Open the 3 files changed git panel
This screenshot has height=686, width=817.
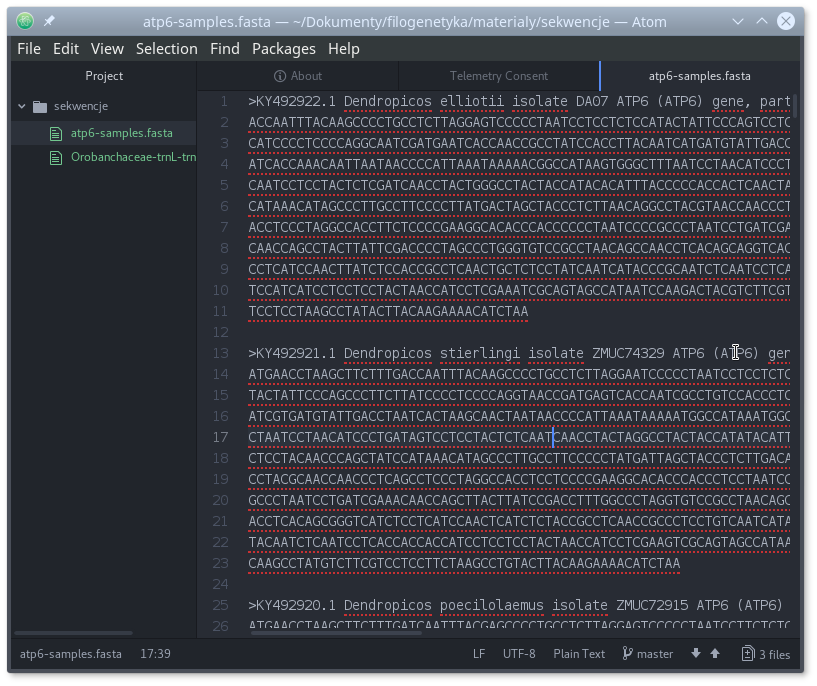click(x=766, y=654)
